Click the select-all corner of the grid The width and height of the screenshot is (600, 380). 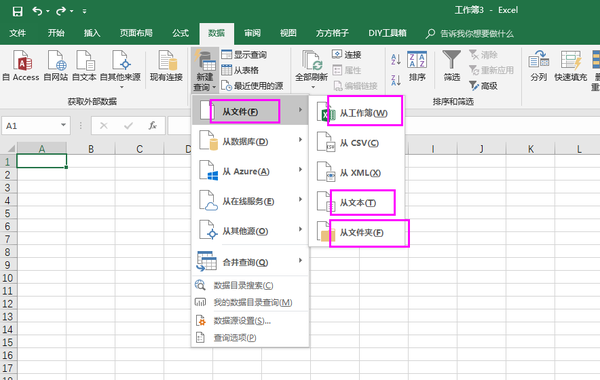(8, 148)
